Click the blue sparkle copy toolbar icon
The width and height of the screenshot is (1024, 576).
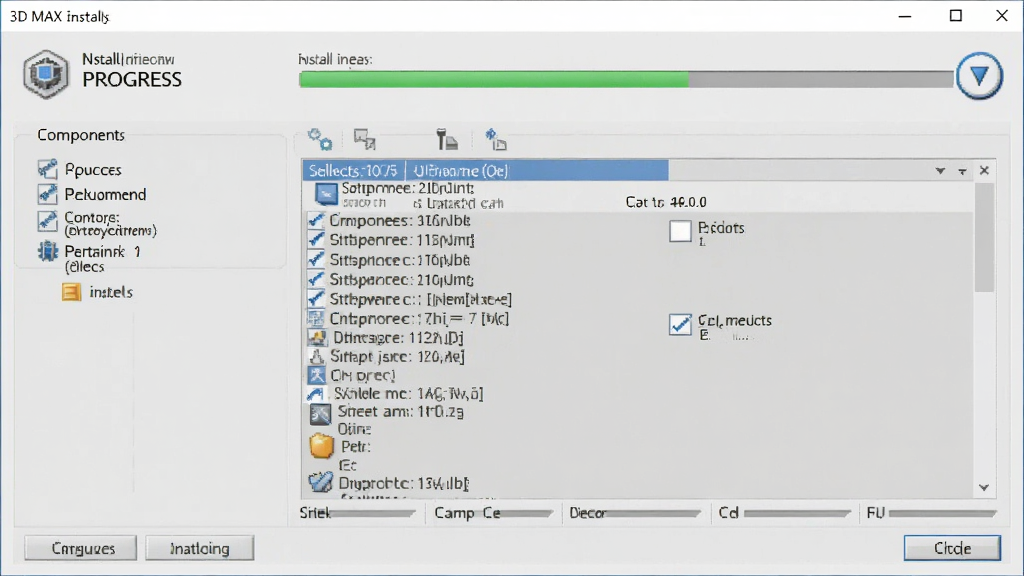pos(496,139)
